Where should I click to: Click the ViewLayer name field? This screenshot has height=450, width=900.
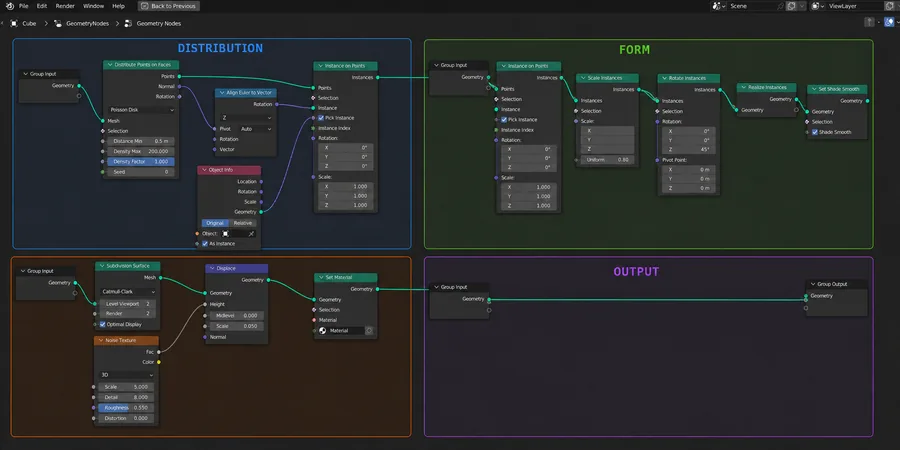coord(855,6)
